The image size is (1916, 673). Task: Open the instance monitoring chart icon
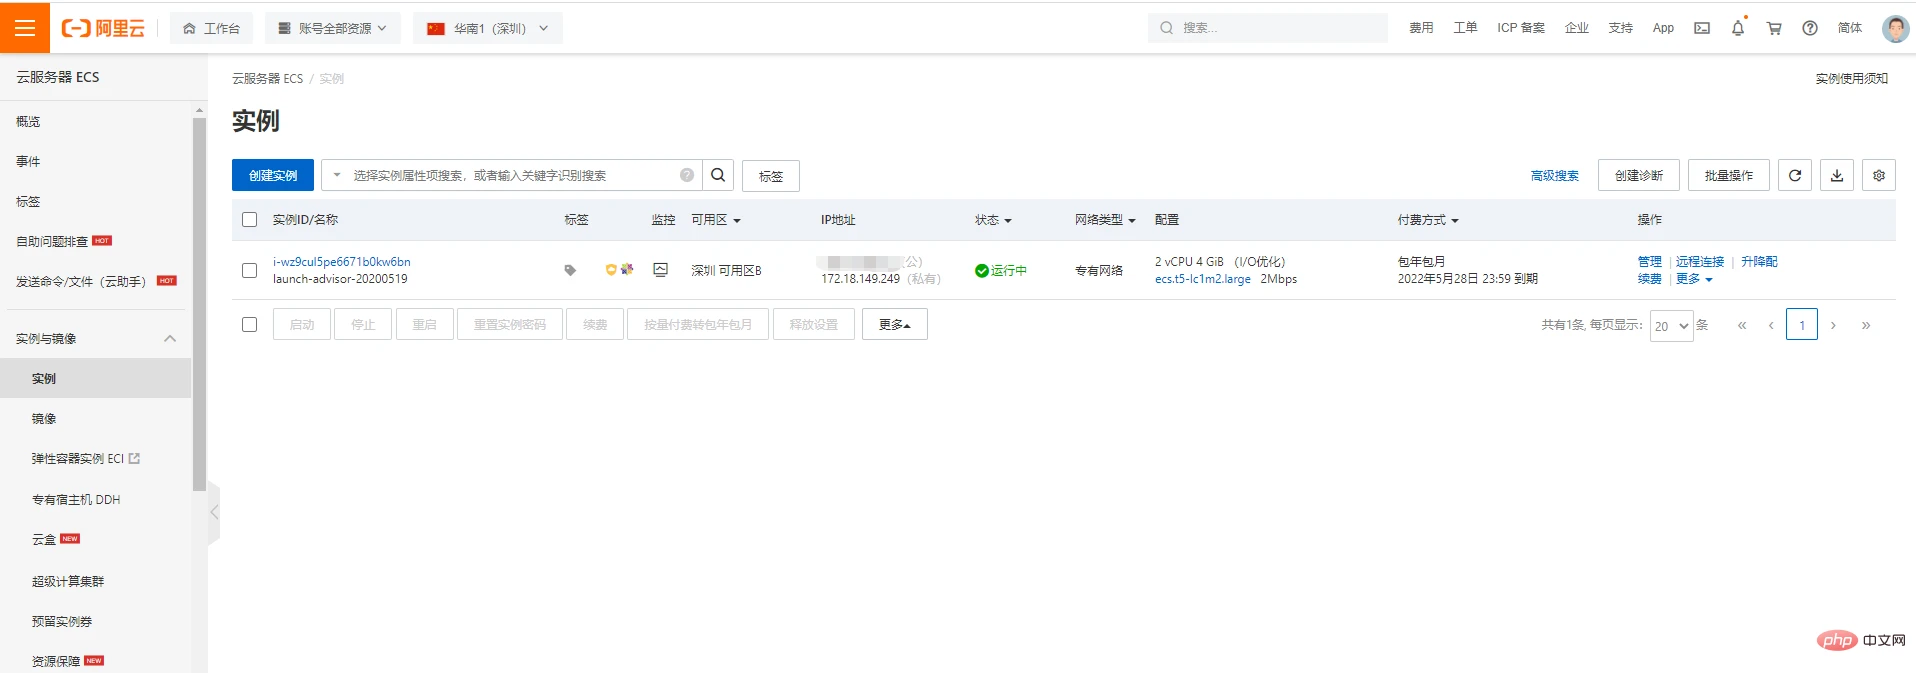[660, 269]
